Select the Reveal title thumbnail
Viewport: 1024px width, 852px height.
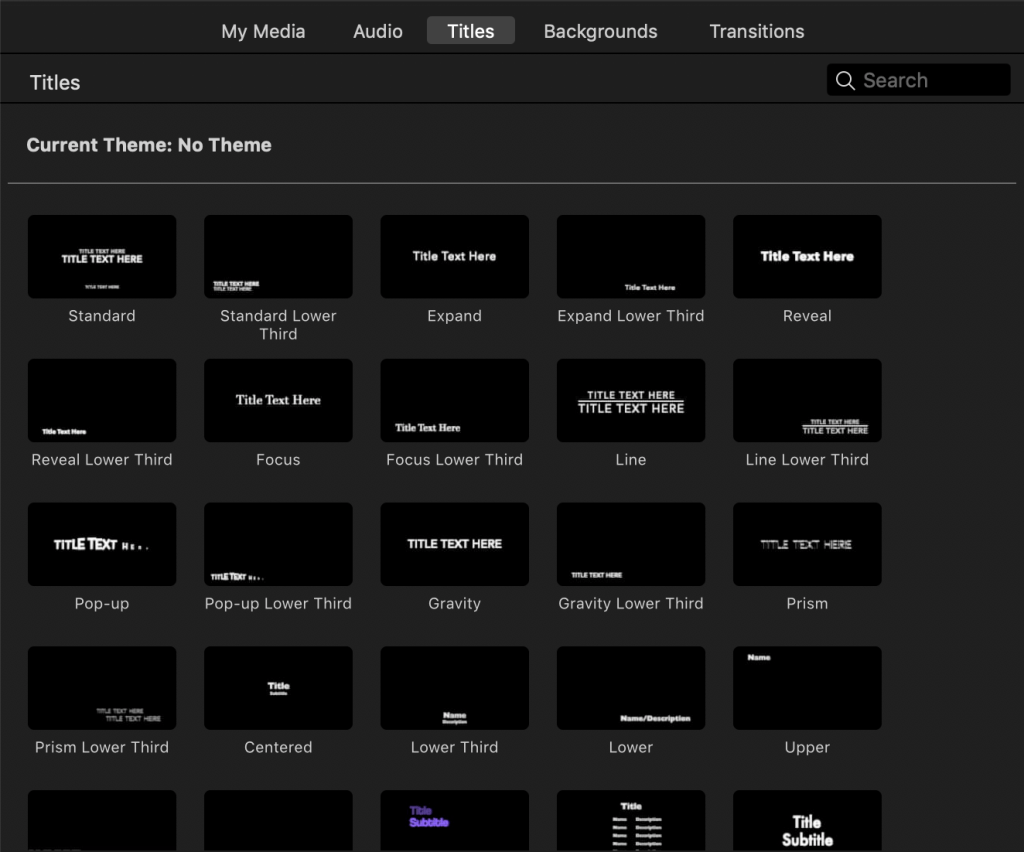(807, 257)
